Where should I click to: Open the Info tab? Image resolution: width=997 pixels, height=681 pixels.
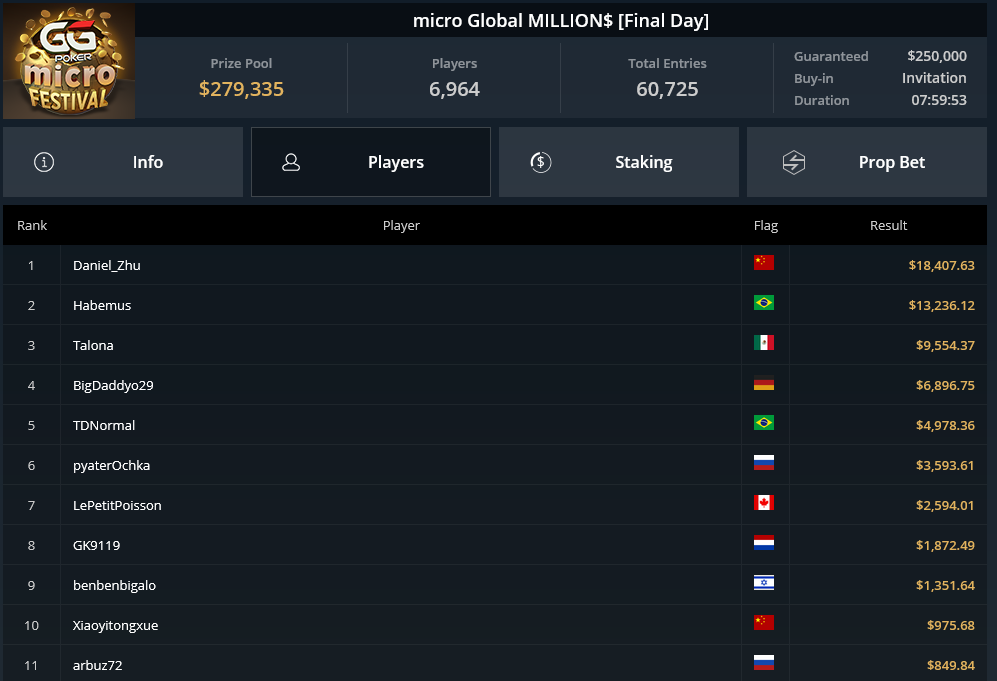click(x=123, y=162)
